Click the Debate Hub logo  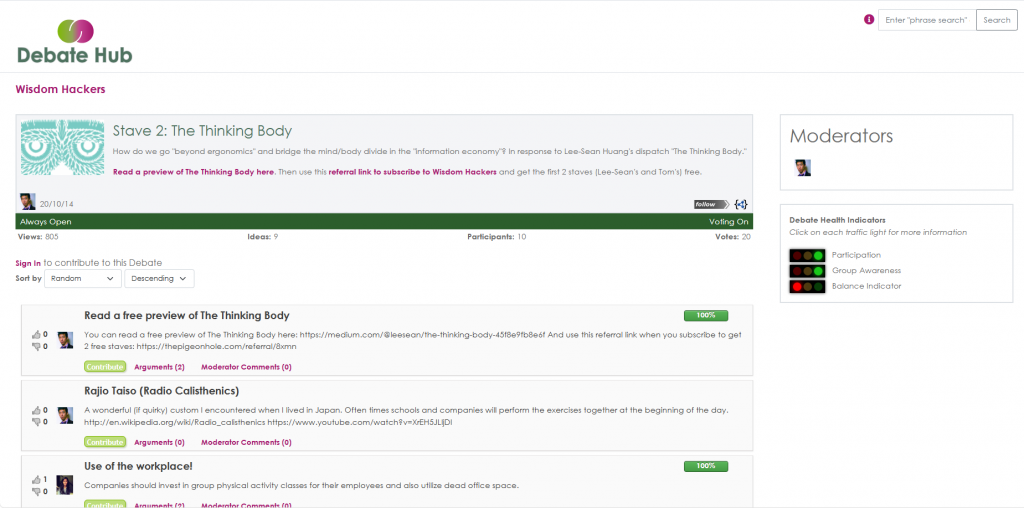(75, 41)
